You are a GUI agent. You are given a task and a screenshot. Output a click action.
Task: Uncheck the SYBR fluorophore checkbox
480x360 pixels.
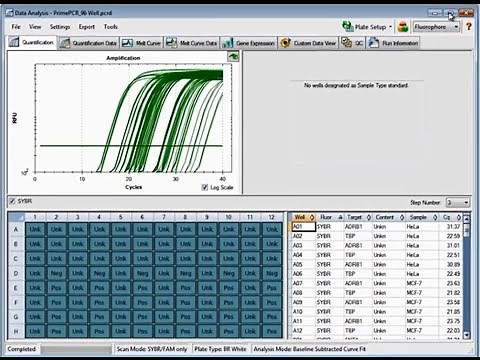point(12,201)
